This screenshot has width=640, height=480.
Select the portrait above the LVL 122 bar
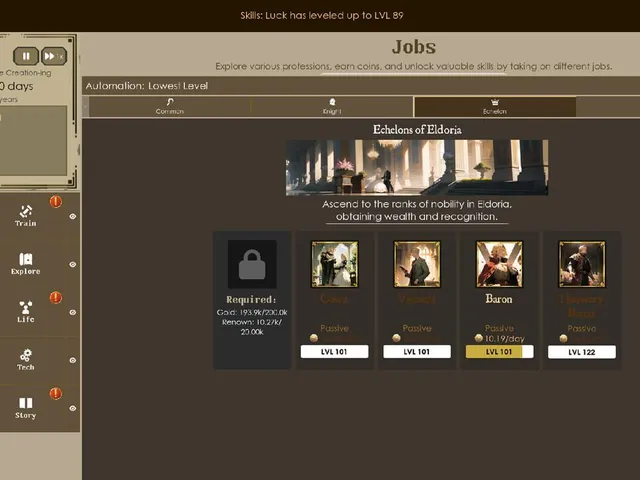coord(582,264)
